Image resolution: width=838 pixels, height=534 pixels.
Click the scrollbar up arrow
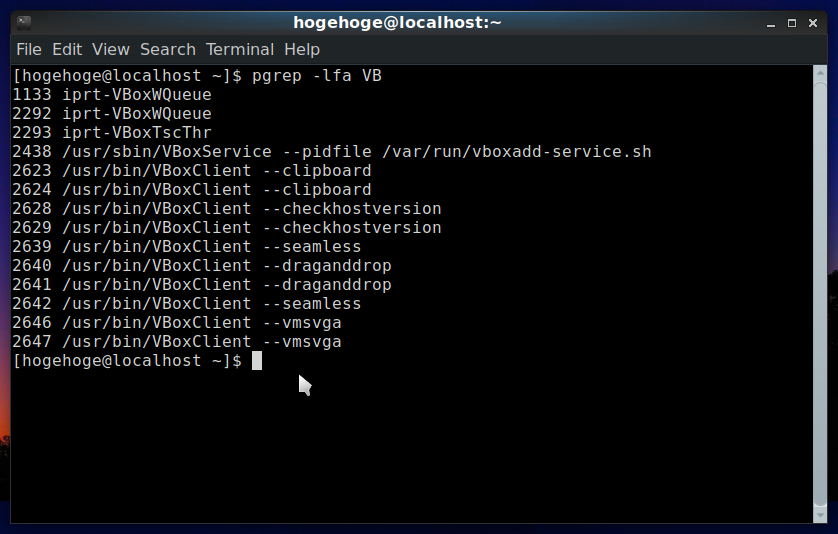point(820,72)
